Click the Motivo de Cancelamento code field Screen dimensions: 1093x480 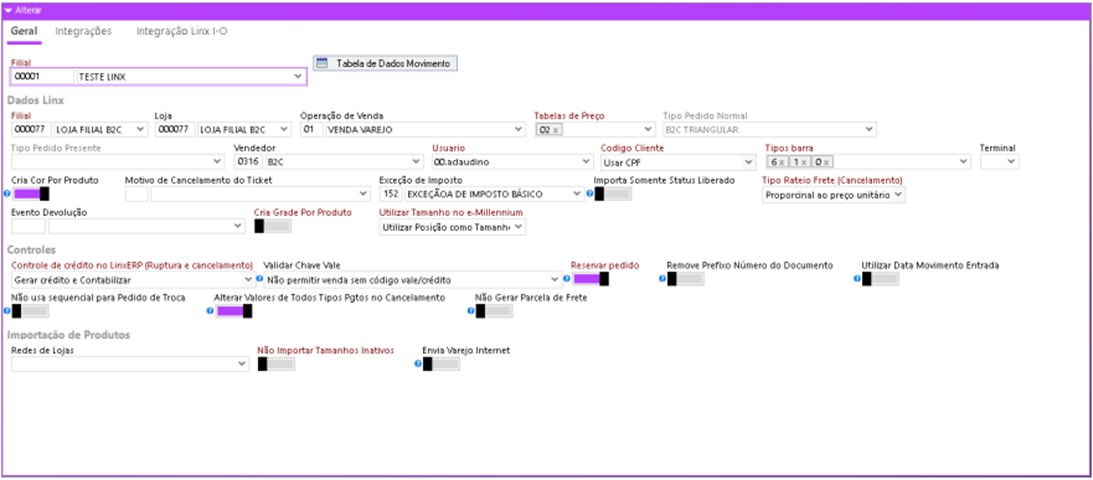click(137, 194)
